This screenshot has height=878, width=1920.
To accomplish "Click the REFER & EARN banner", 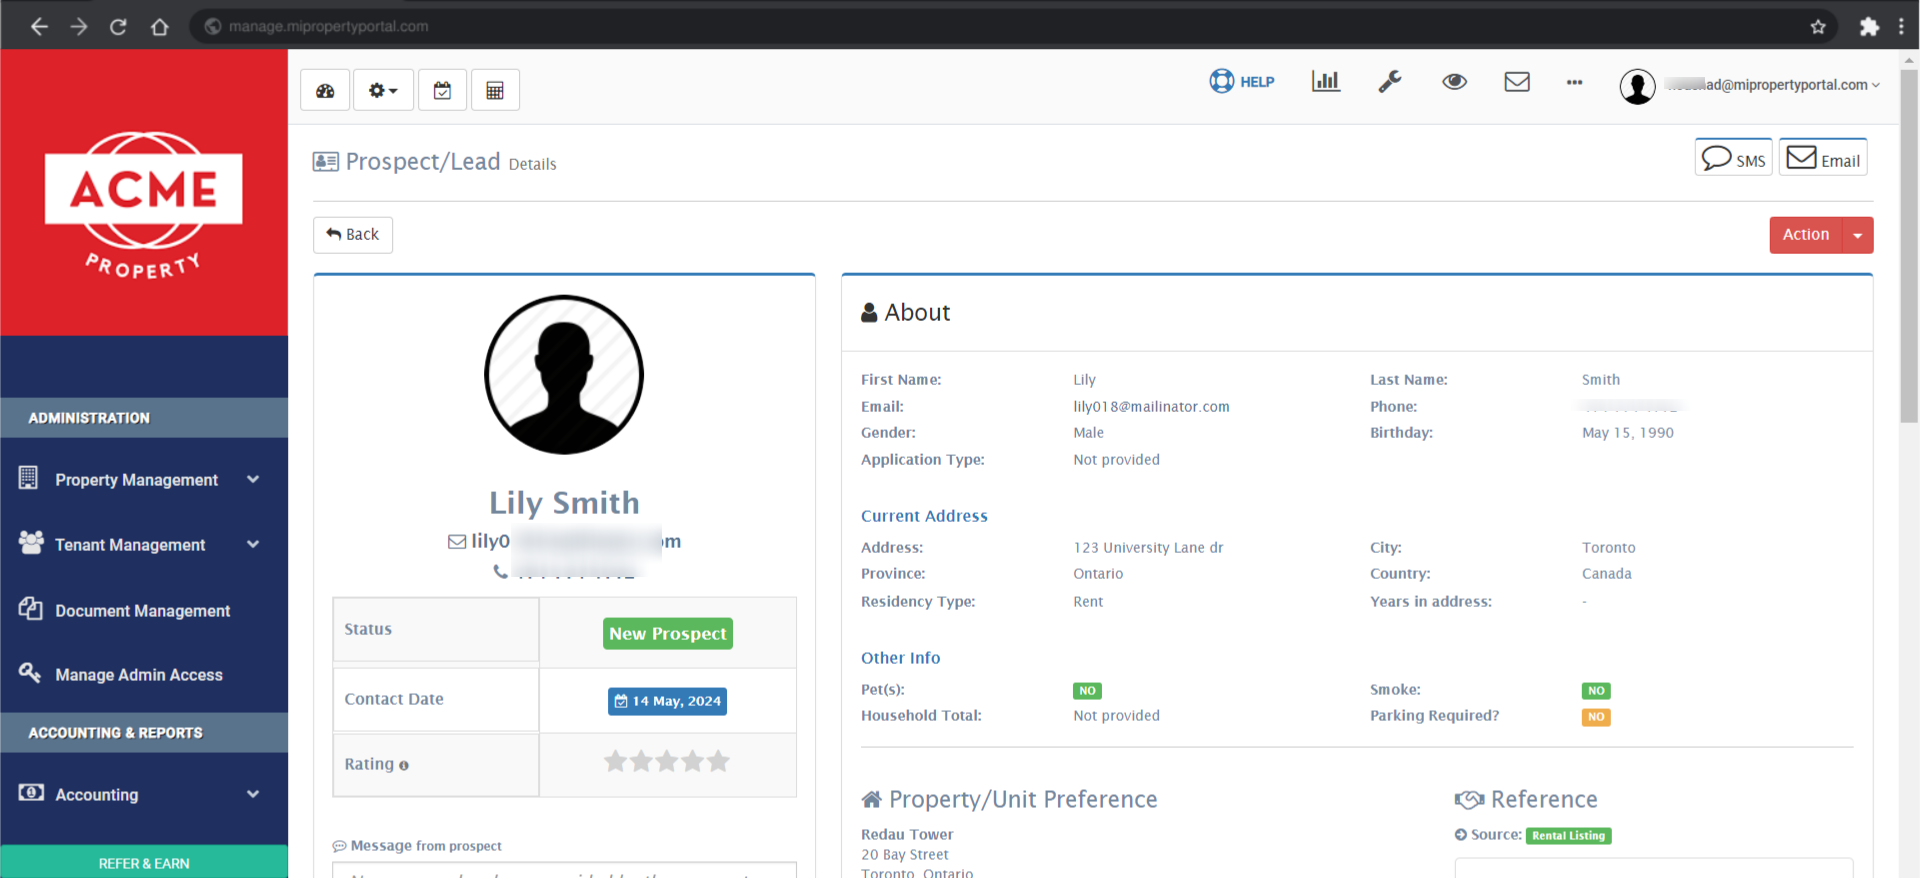I will click(144, 862).
